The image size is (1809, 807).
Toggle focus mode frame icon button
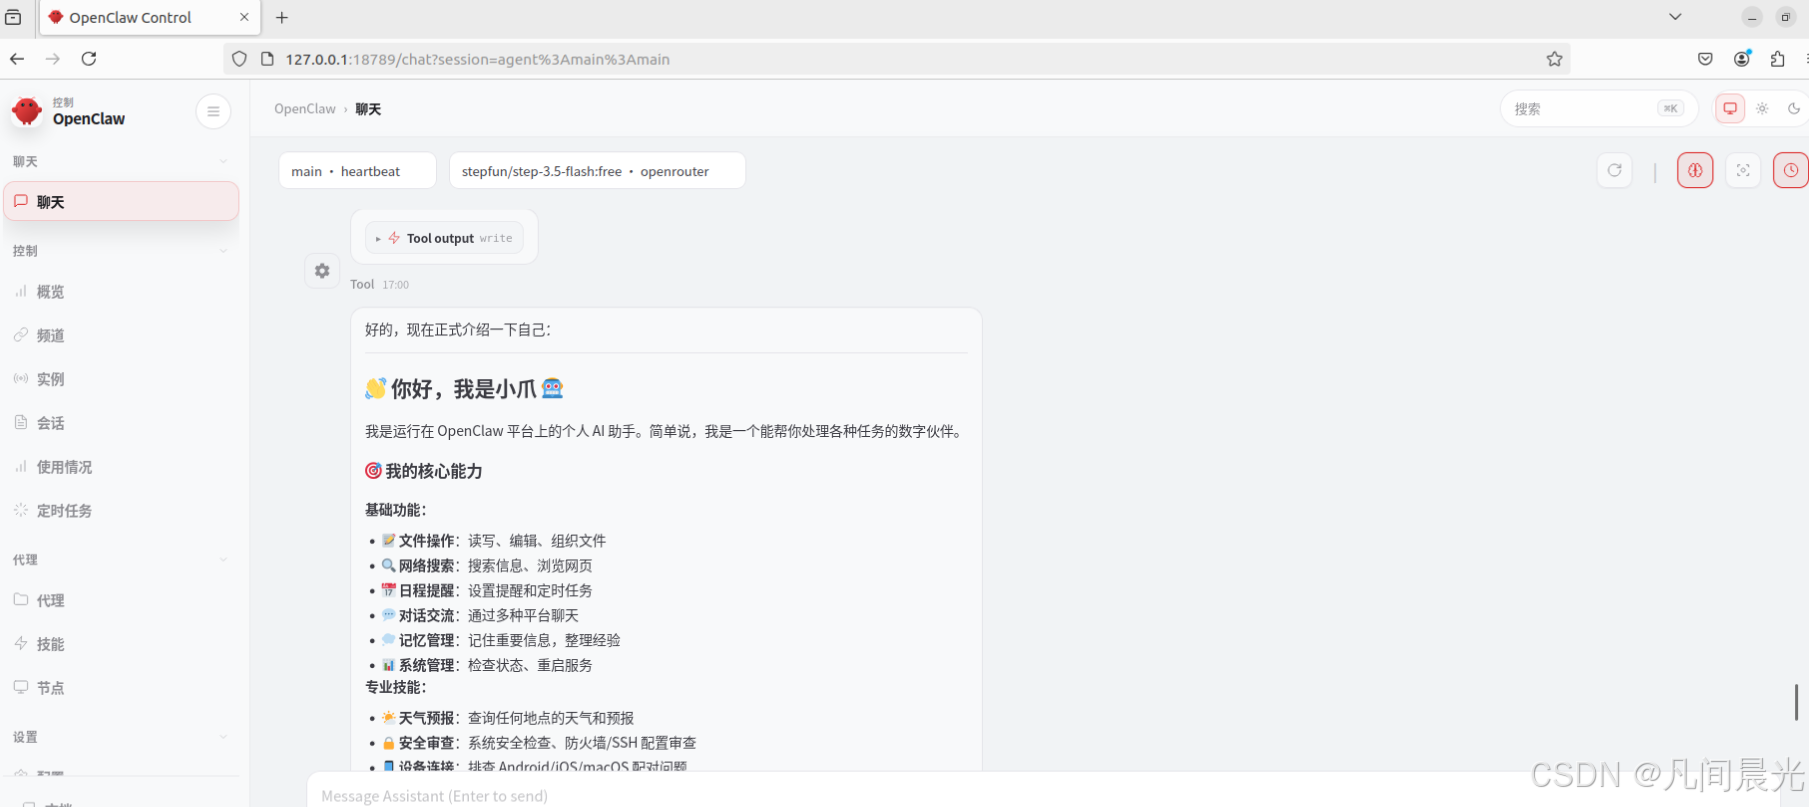1743,170
